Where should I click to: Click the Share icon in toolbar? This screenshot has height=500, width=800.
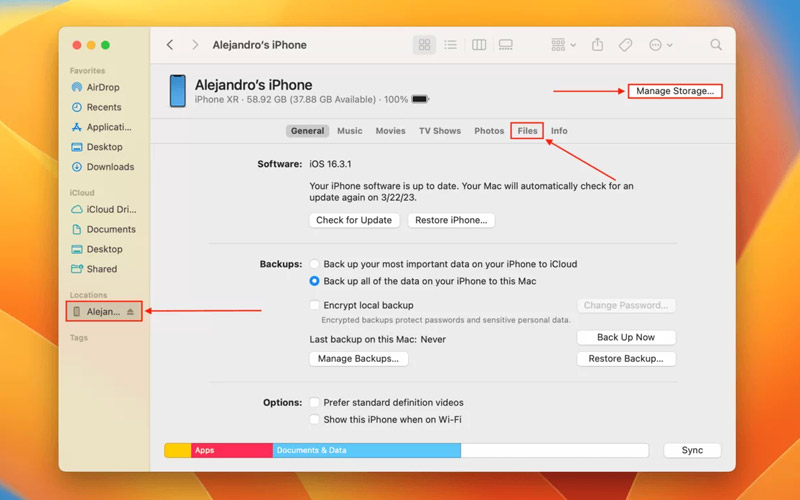[x=598, y=45]
